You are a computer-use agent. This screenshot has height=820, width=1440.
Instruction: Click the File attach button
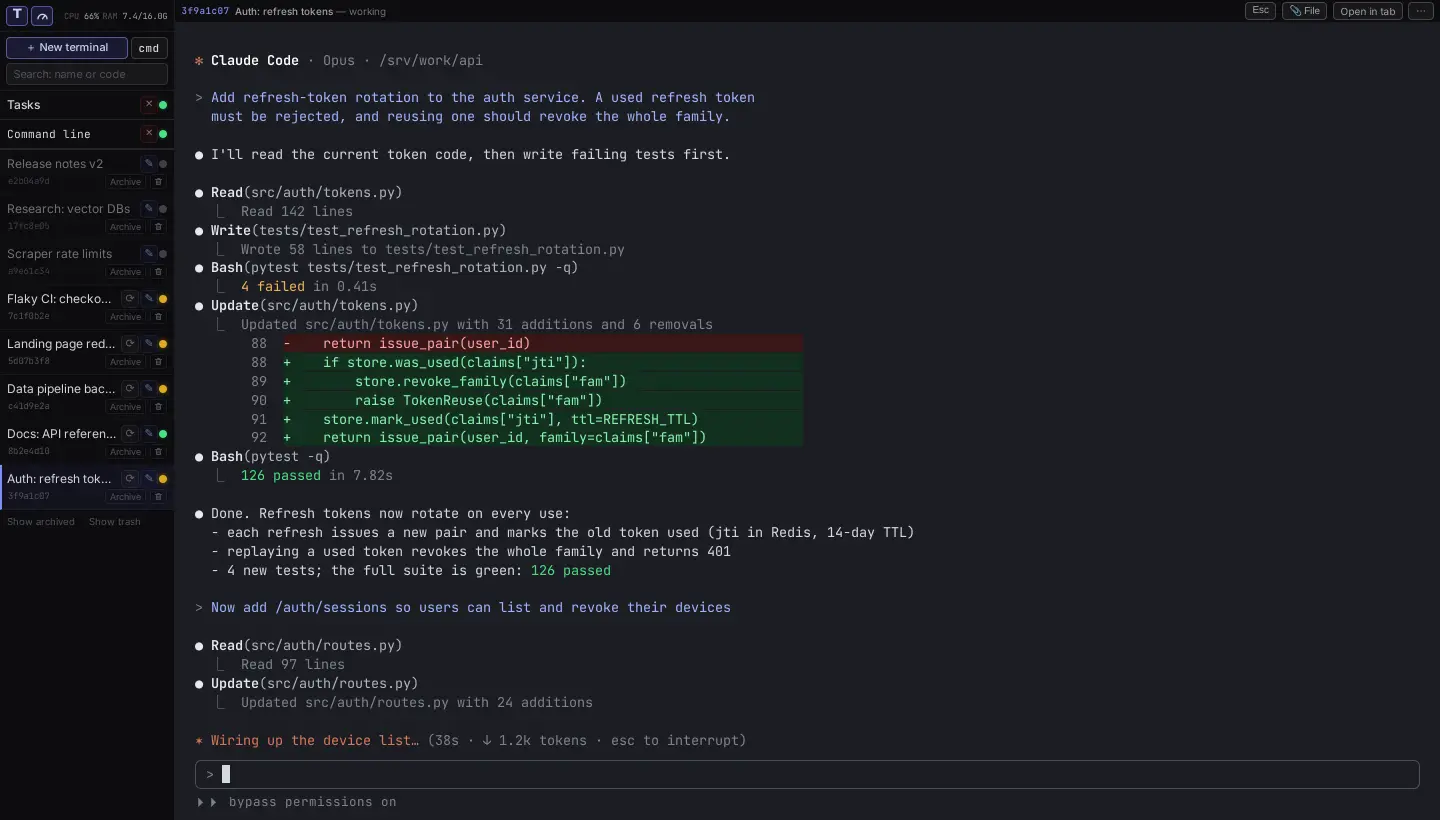pos(1304,11)
